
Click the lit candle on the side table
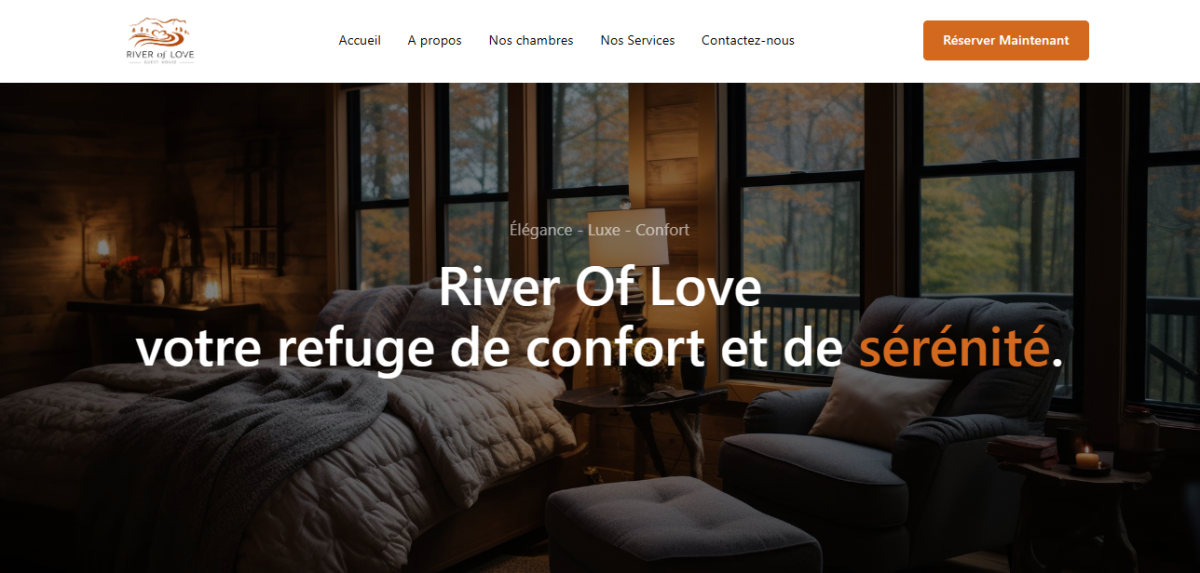(1087, 458)
